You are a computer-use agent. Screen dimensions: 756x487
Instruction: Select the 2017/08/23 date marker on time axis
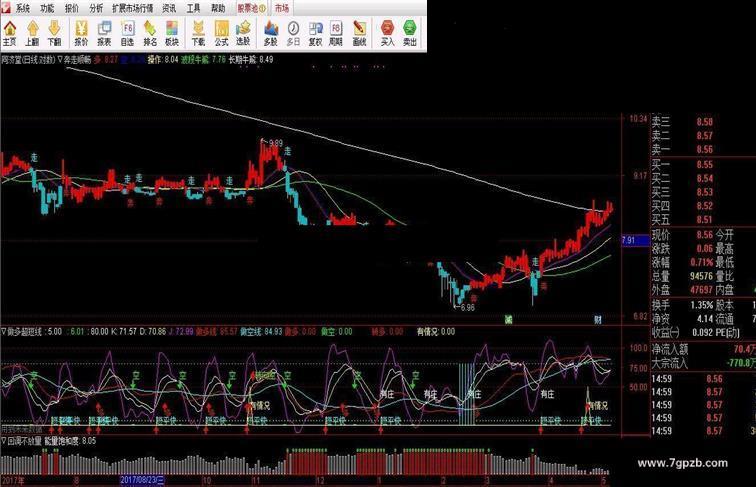(x=142, y=480)
